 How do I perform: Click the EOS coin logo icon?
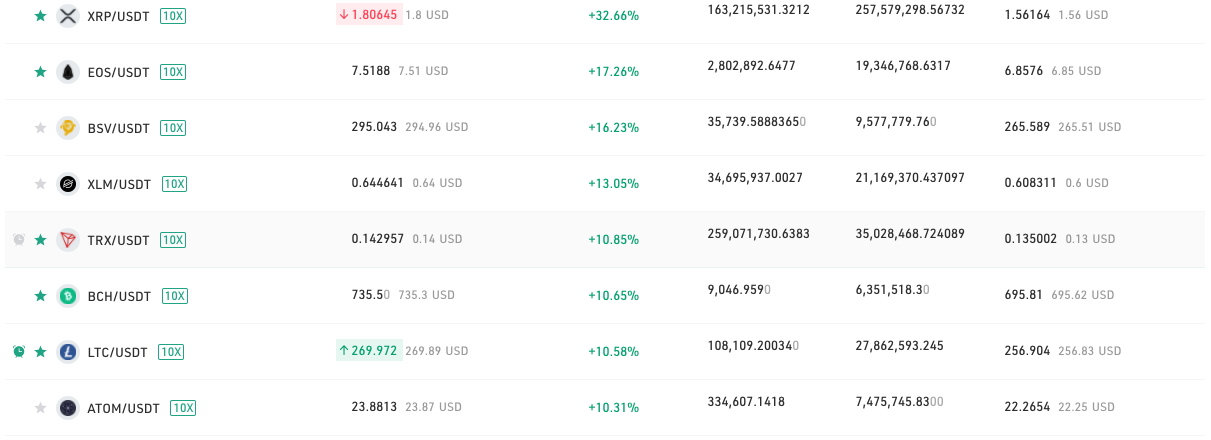click(68, 72)
